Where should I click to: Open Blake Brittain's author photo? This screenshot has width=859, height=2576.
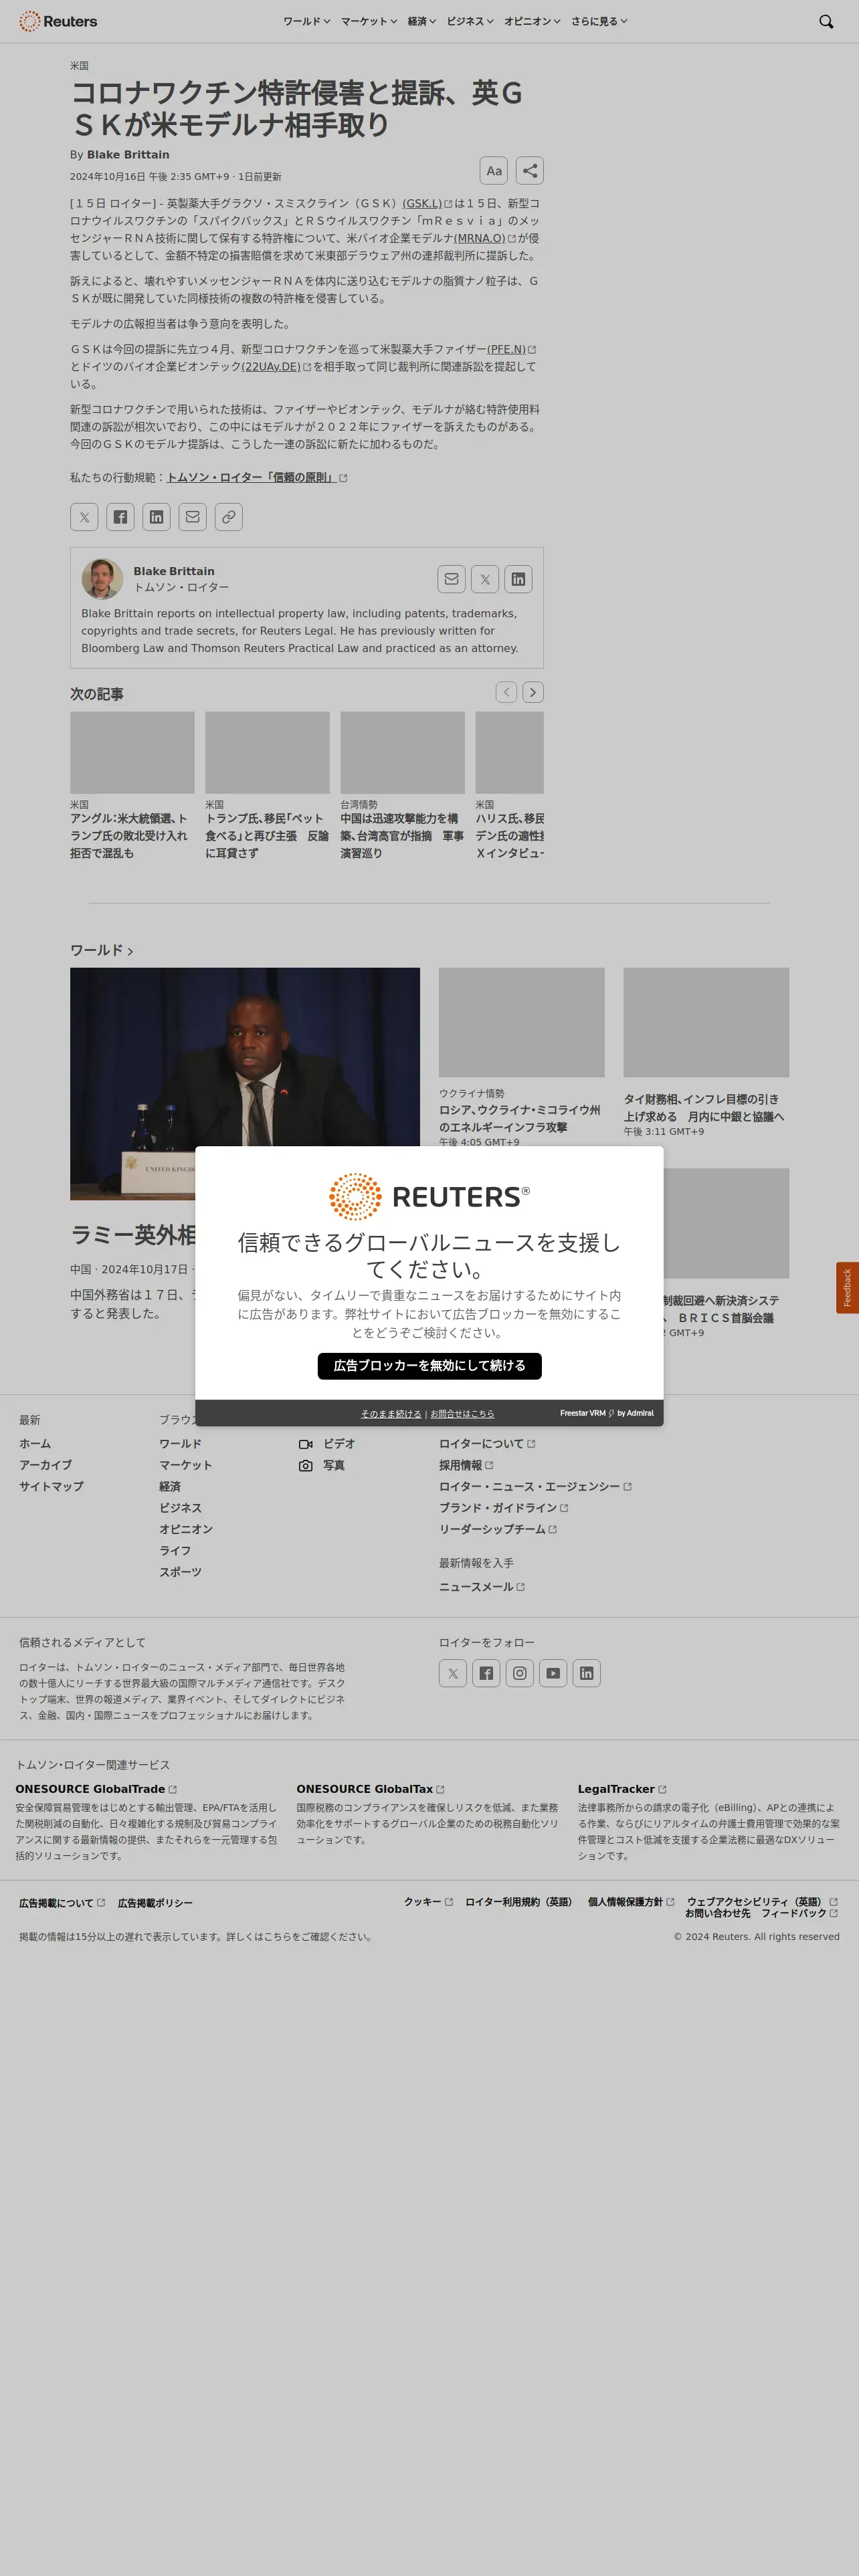pos(102,579)
